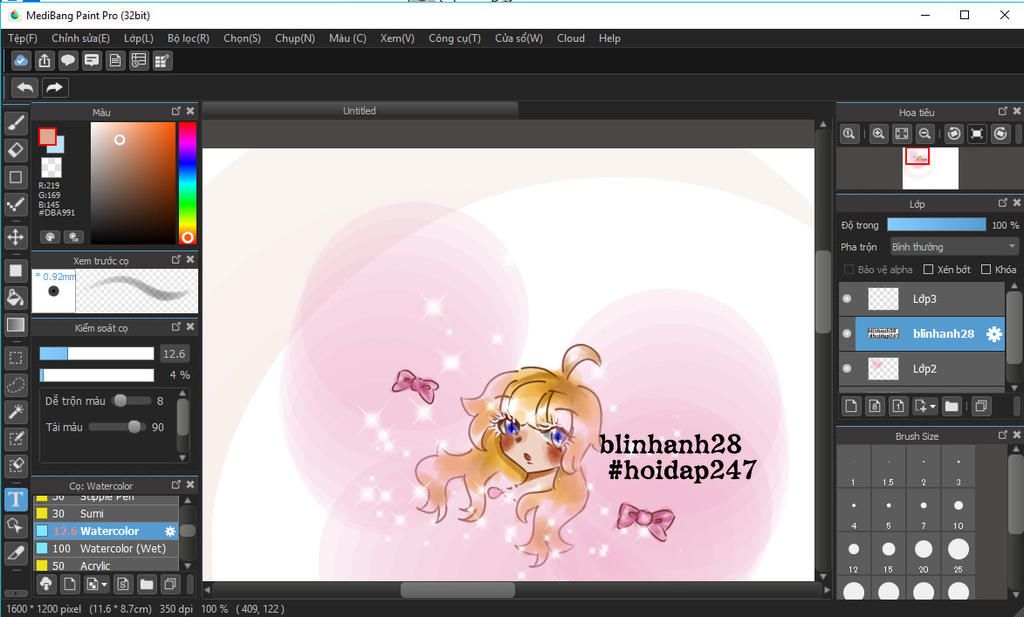Select the Magic Wand tool
This screenshot has height=617, width=1024.
[x=16, y=411]
